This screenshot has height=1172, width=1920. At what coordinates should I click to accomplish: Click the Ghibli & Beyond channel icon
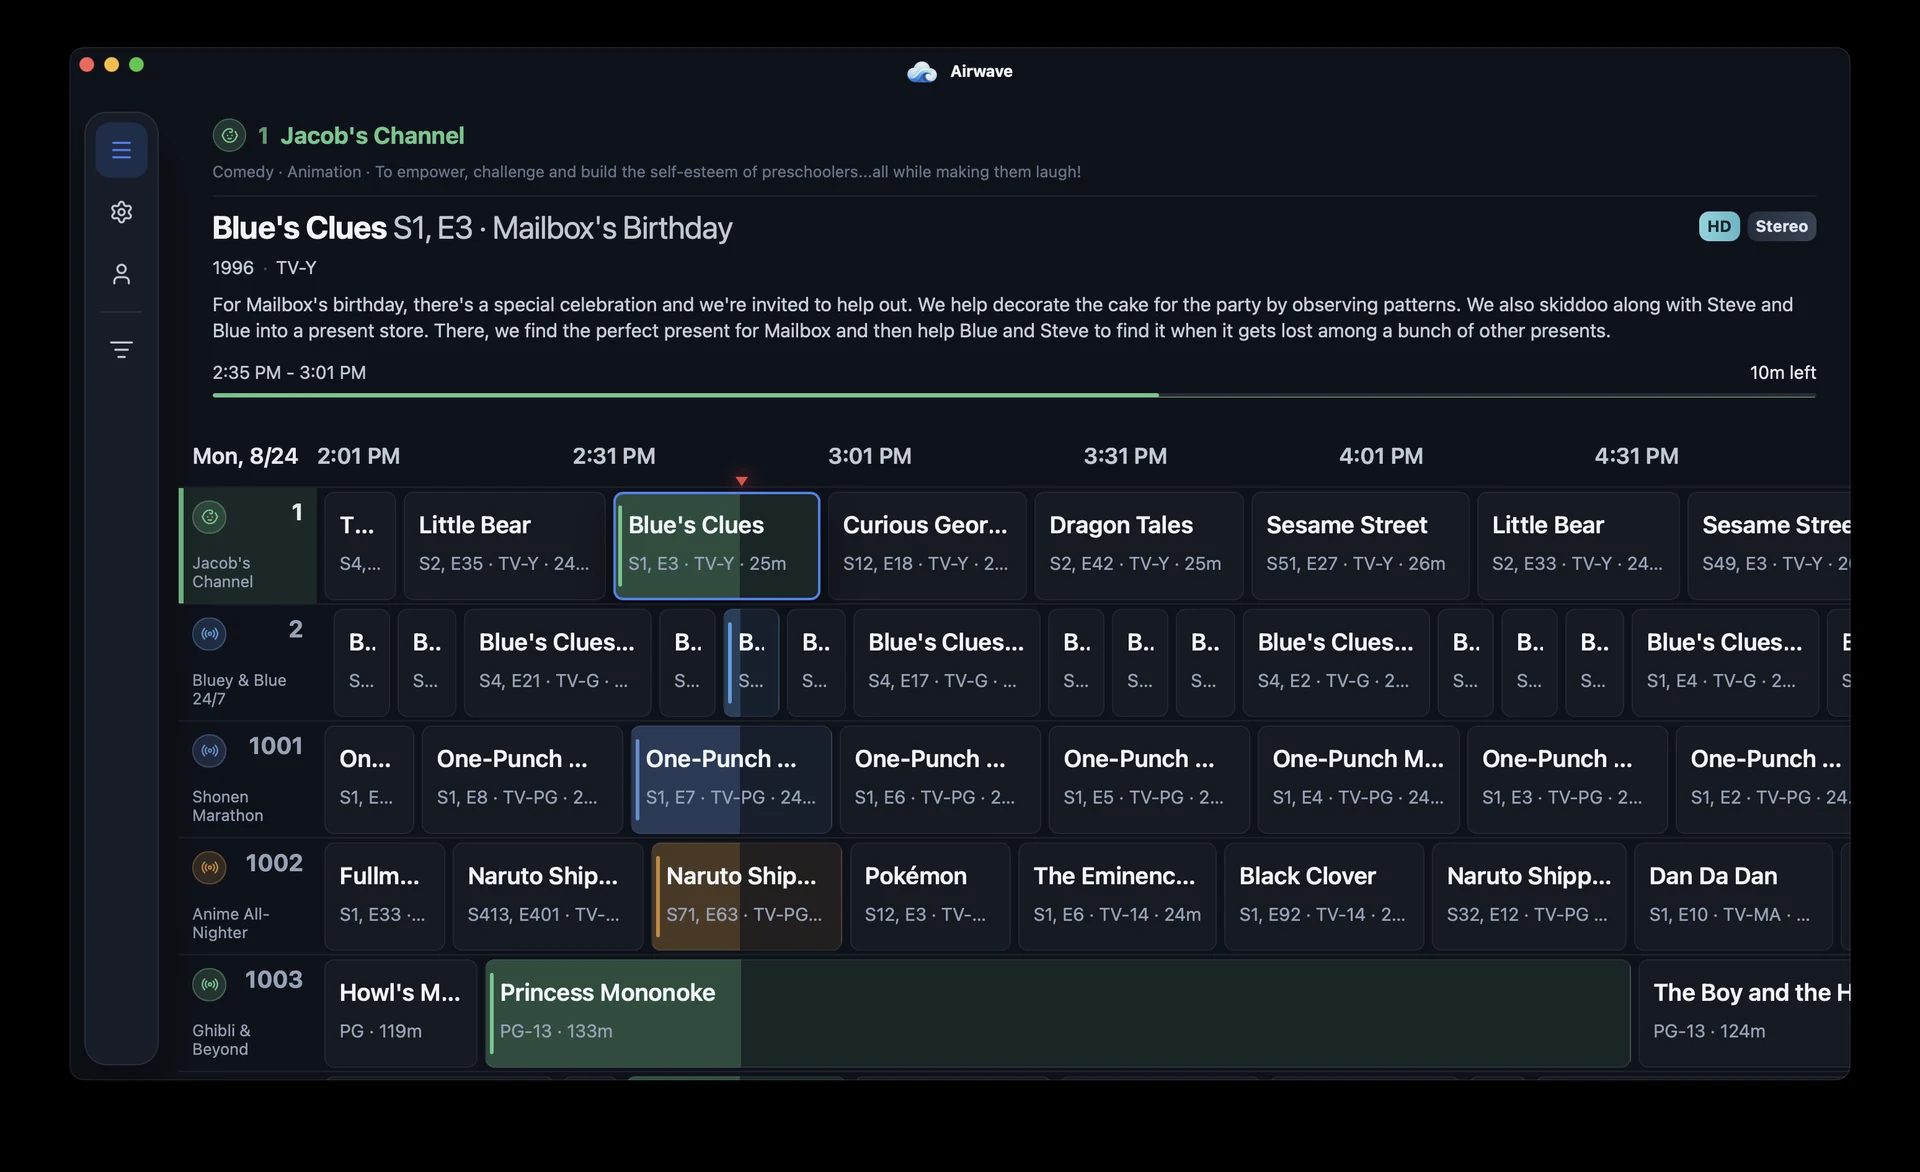pos(209,985)
